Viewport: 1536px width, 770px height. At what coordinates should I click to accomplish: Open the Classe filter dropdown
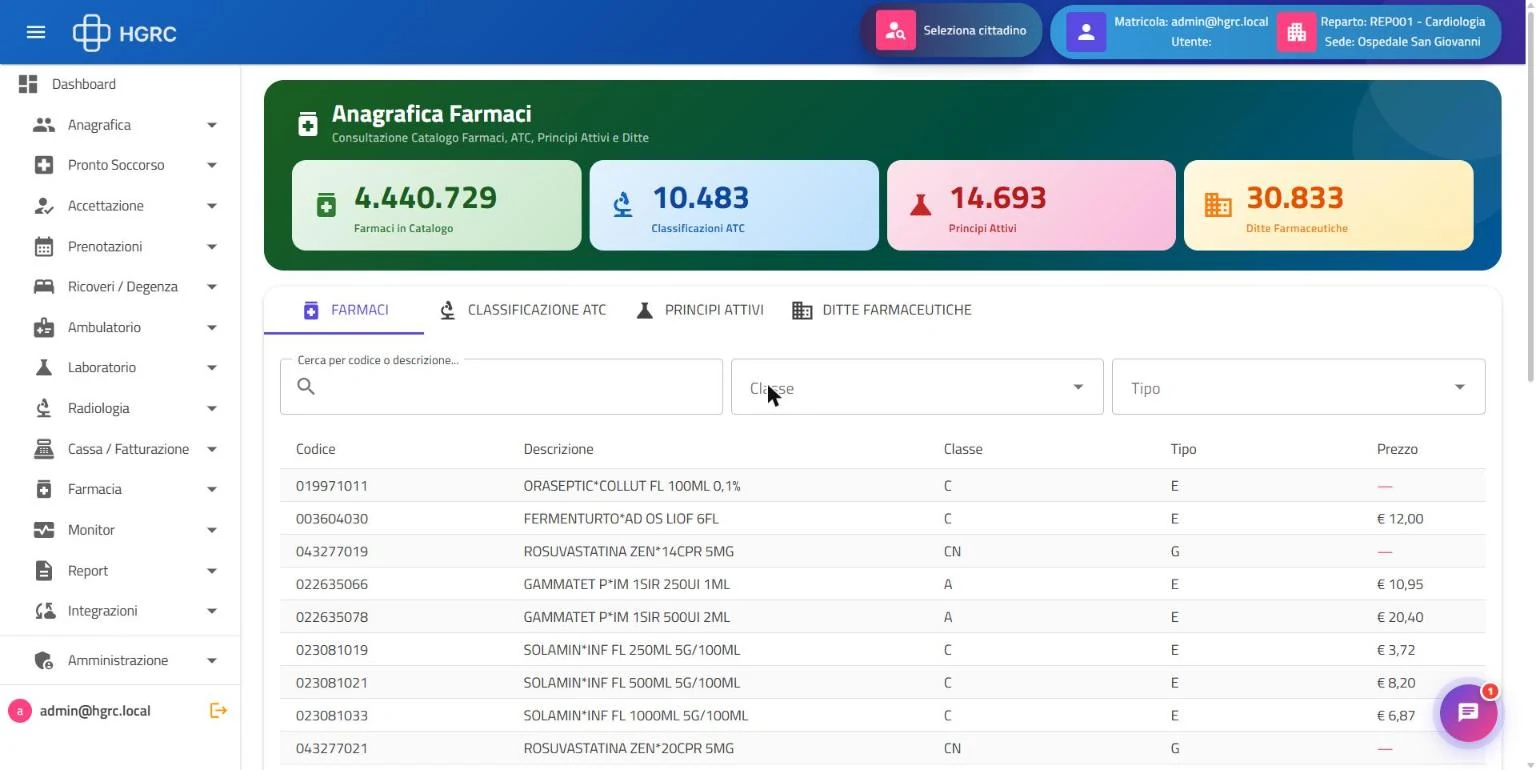tap(917, 387)
